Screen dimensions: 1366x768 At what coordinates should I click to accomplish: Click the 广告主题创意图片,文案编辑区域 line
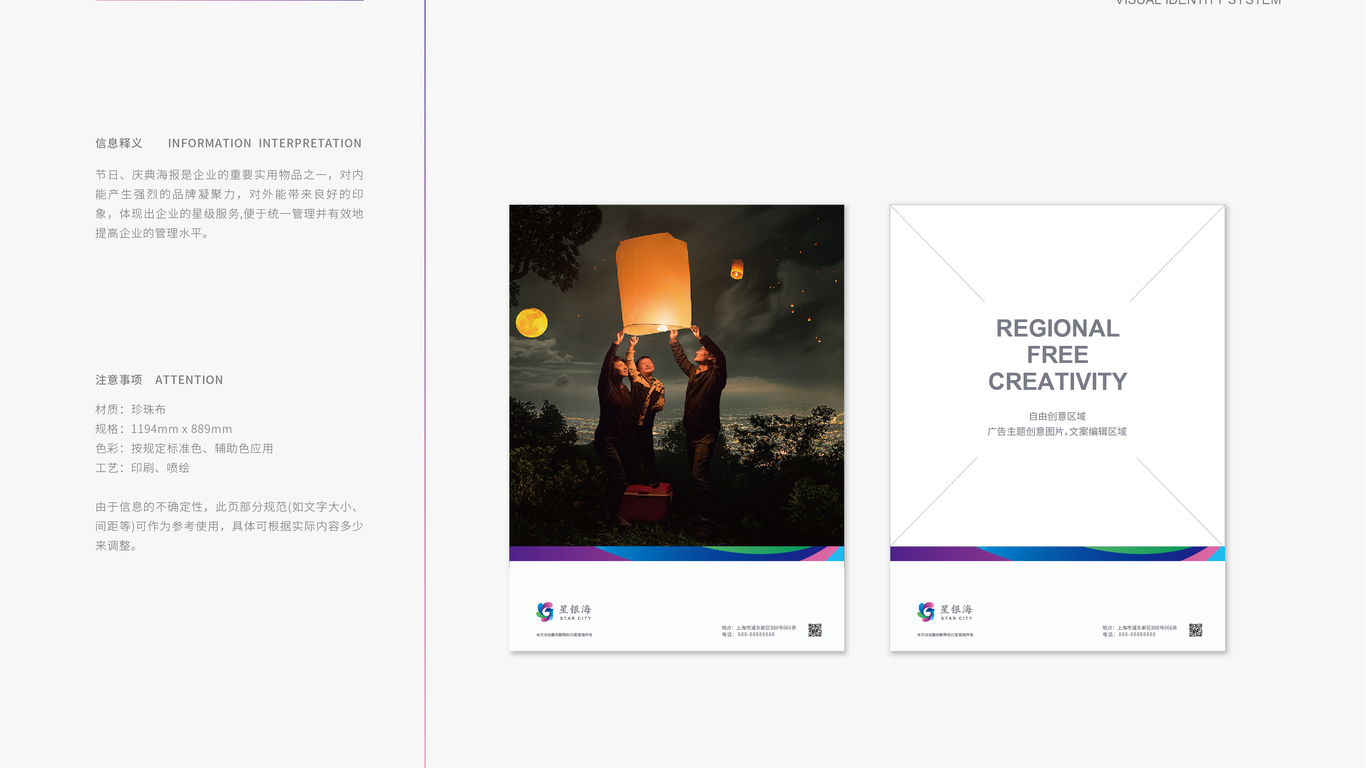coord(1057,432)
